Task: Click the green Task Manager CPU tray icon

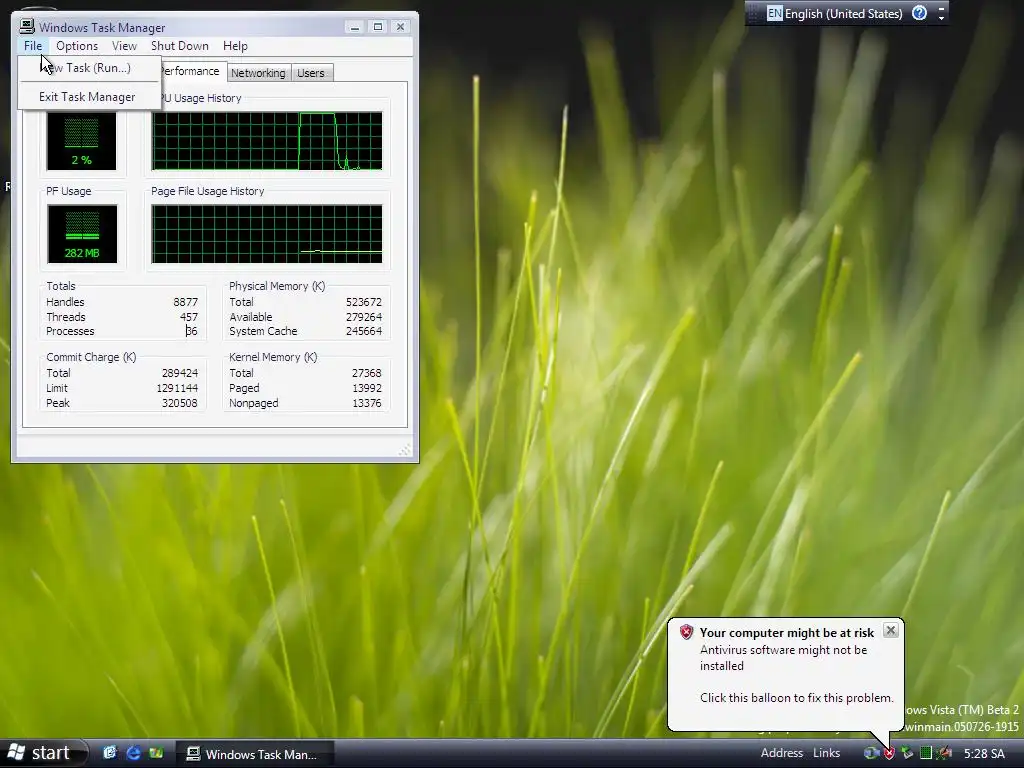Action: click(x=925, y=753)
